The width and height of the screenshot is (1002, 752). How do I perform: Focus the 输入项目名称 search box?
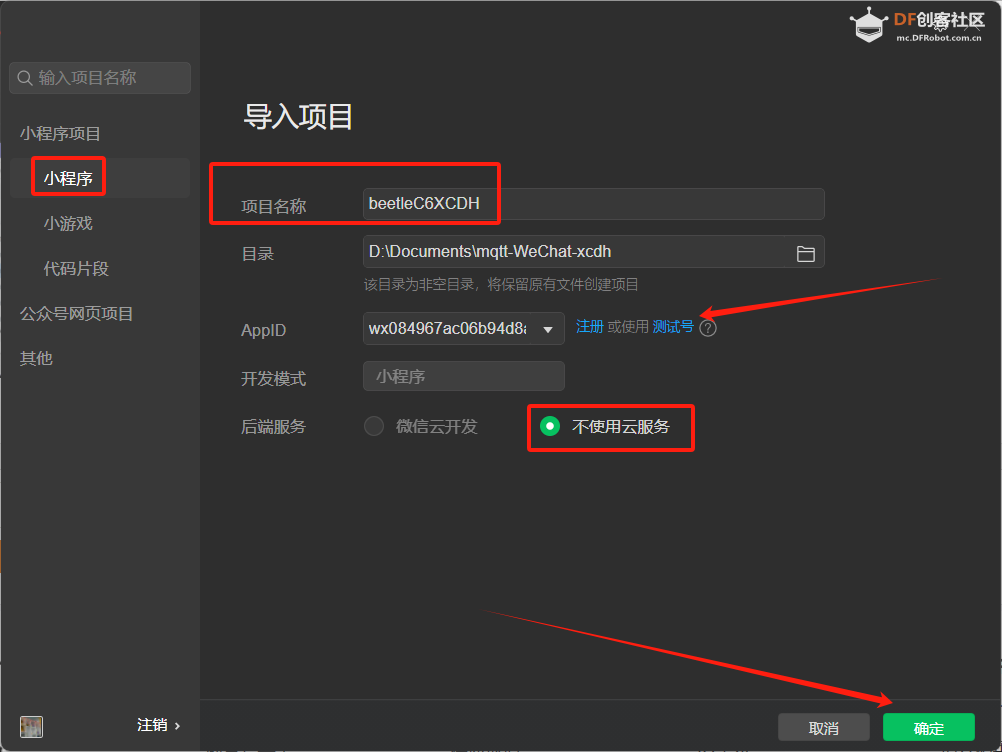[x=100, y=78]
